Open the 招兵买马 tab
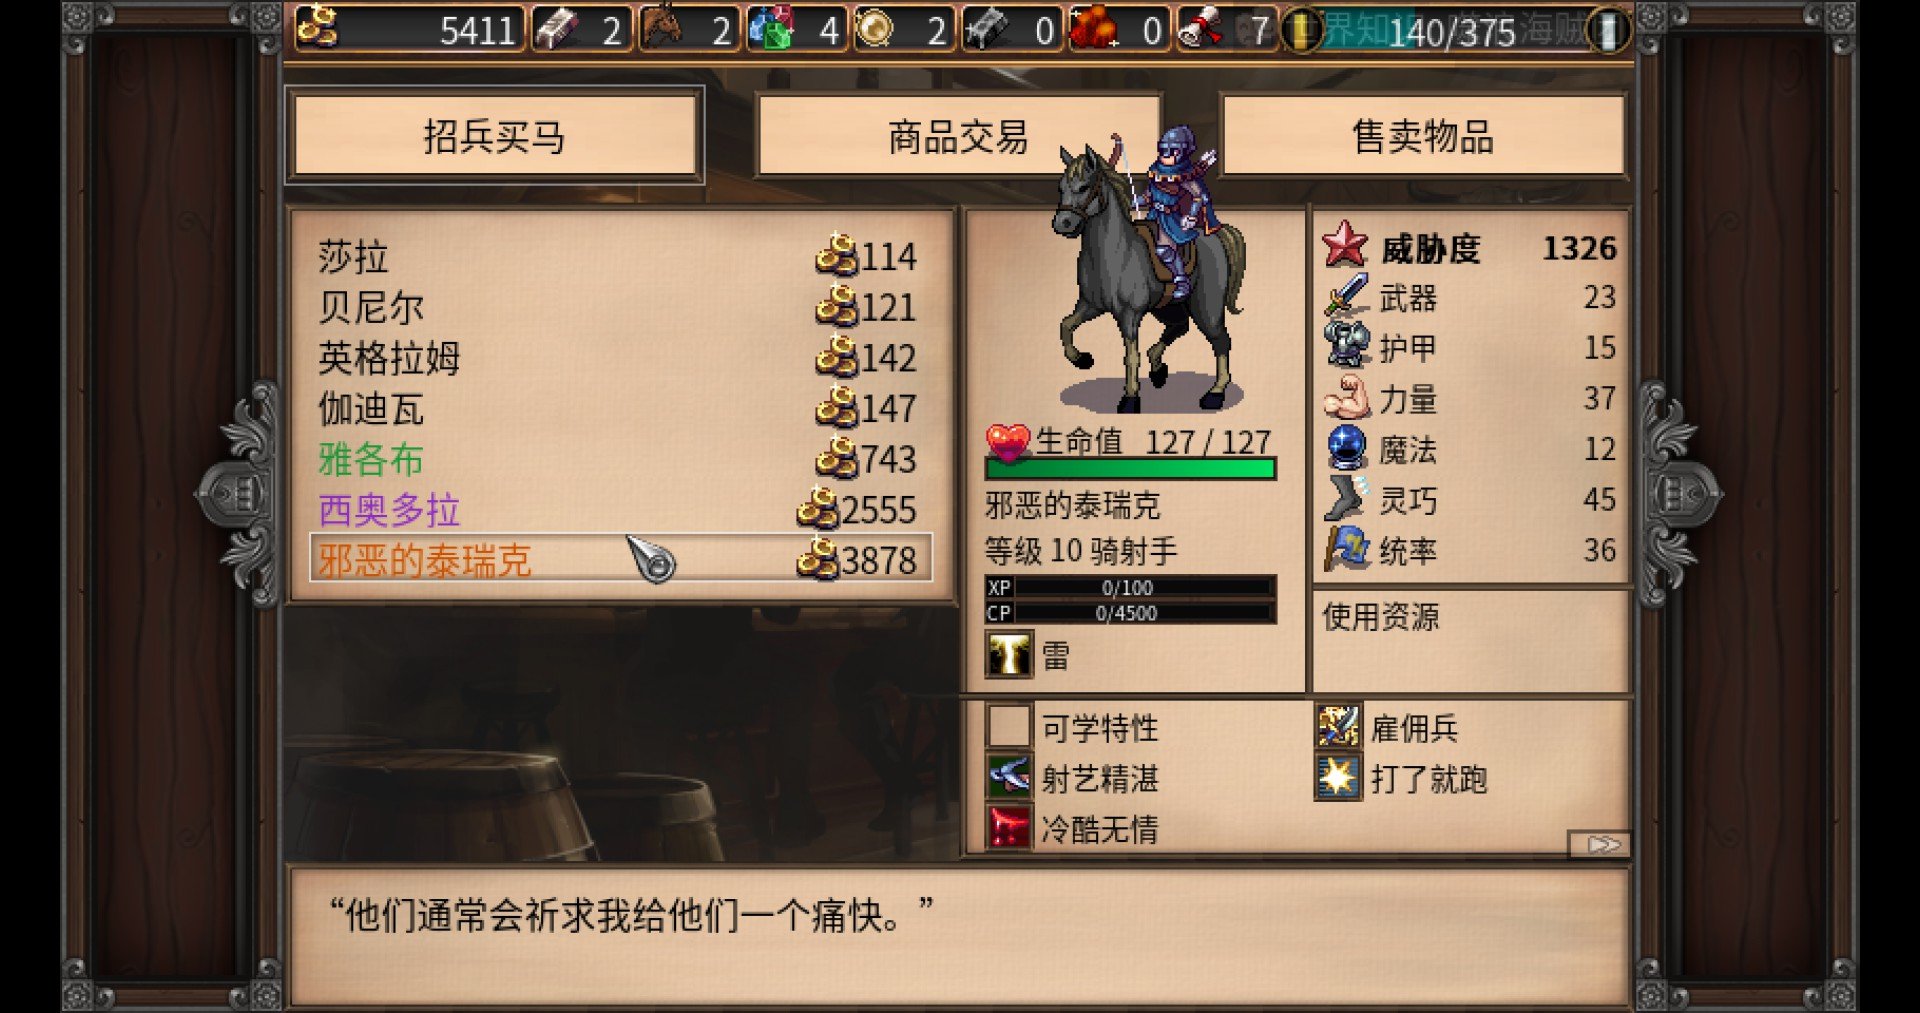Screen dimensions: 1920x1013 (x=495, y=136)
